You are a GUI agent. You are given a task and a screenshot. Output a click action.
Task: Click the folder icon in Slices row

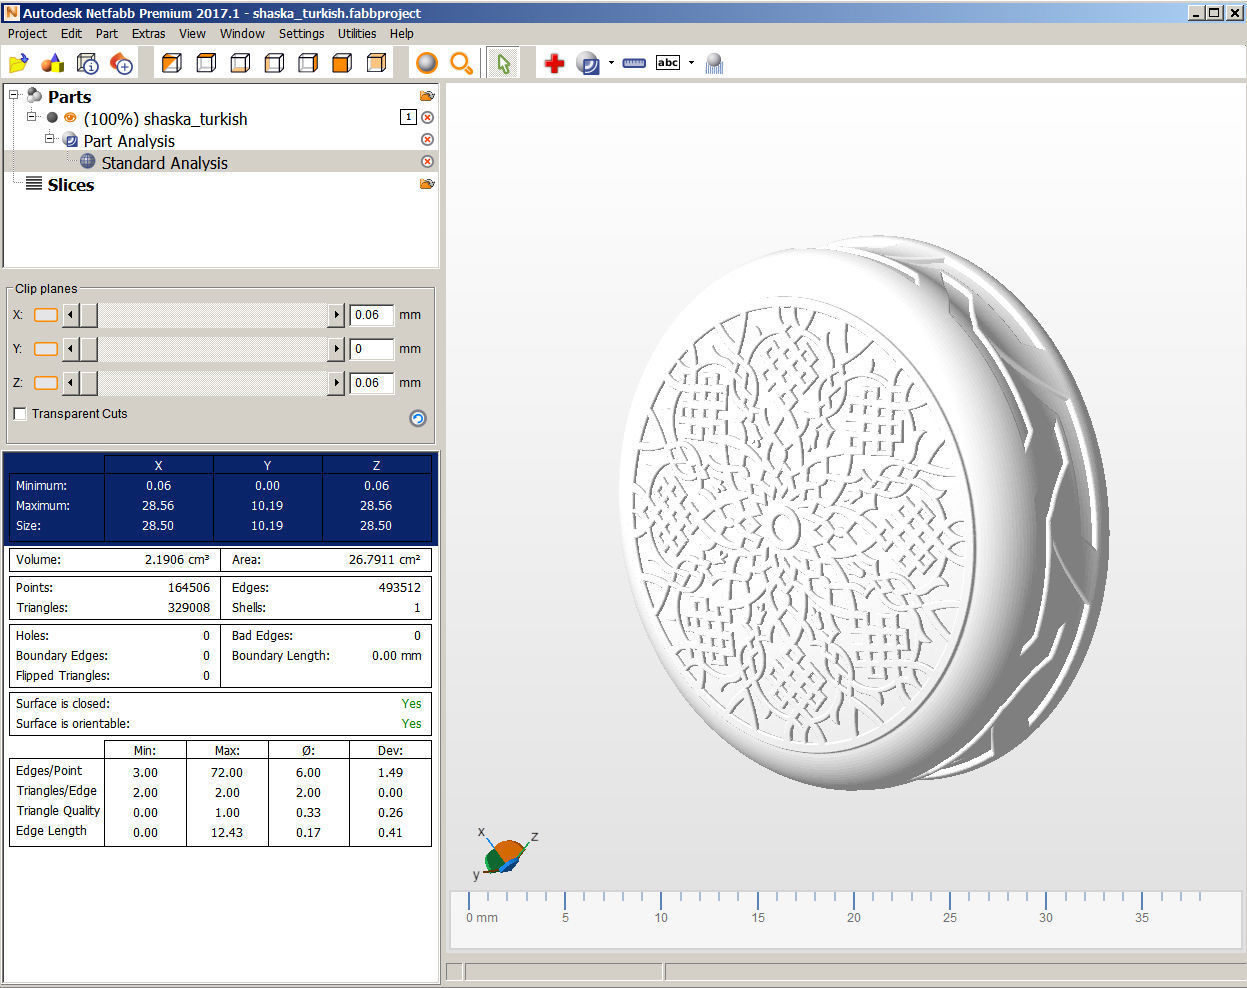pos(427,184)
